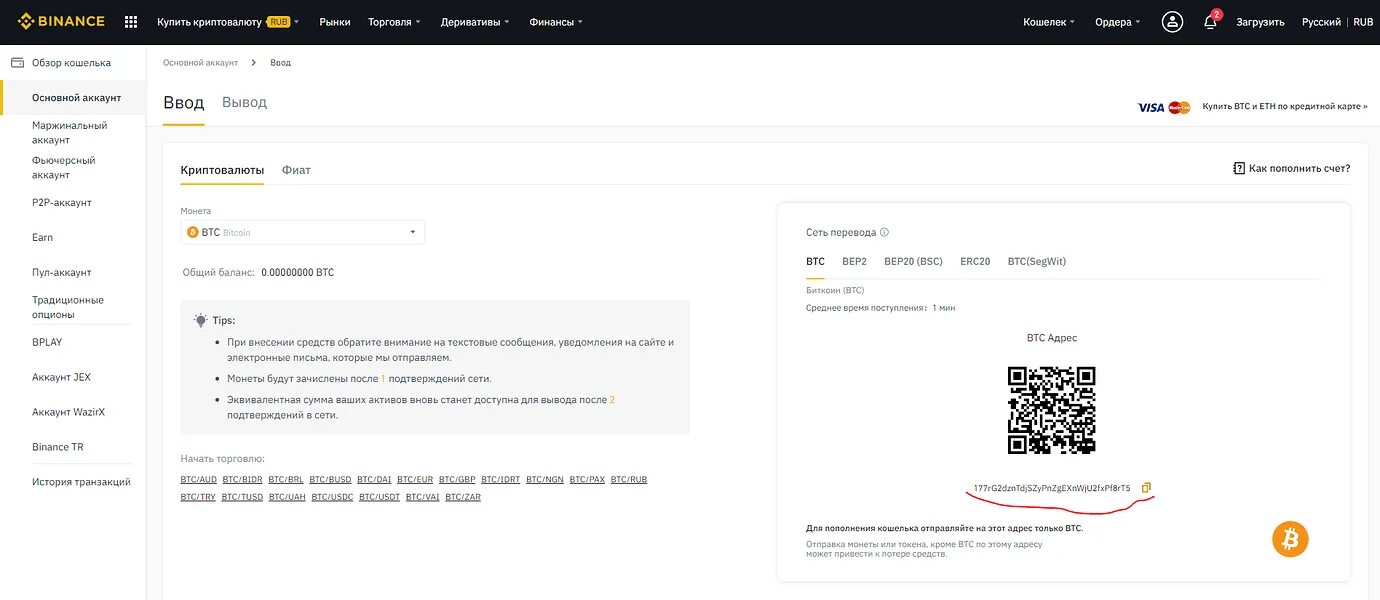Open the BTC/USDC trading pair

point(333,497)
